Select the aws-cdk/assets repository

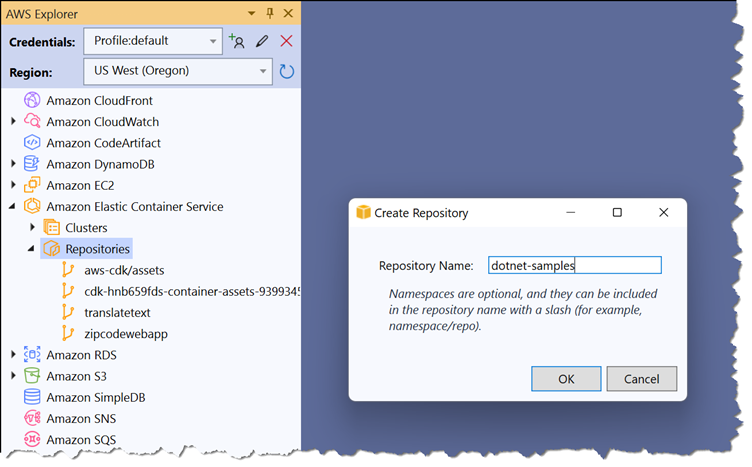point(124,270)
